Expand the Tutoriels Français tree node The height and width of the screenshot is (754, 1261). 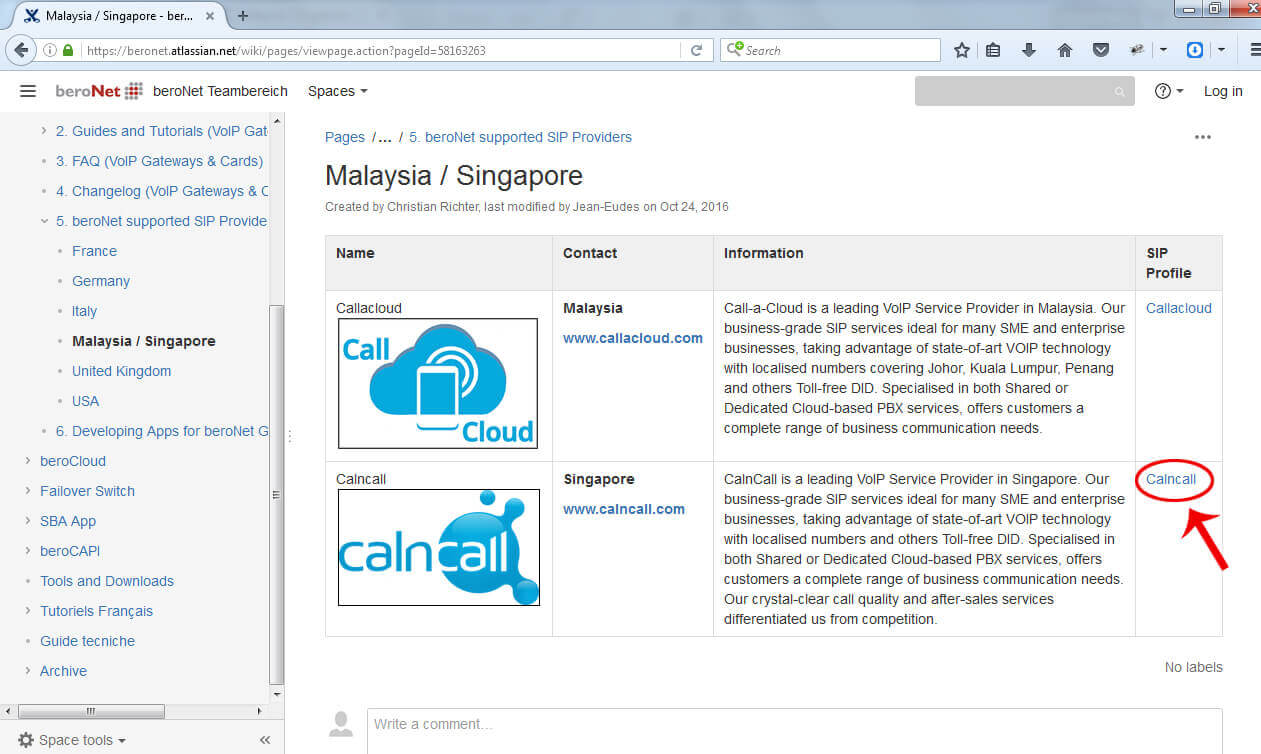pyautogui.click(x=28, y=611)
